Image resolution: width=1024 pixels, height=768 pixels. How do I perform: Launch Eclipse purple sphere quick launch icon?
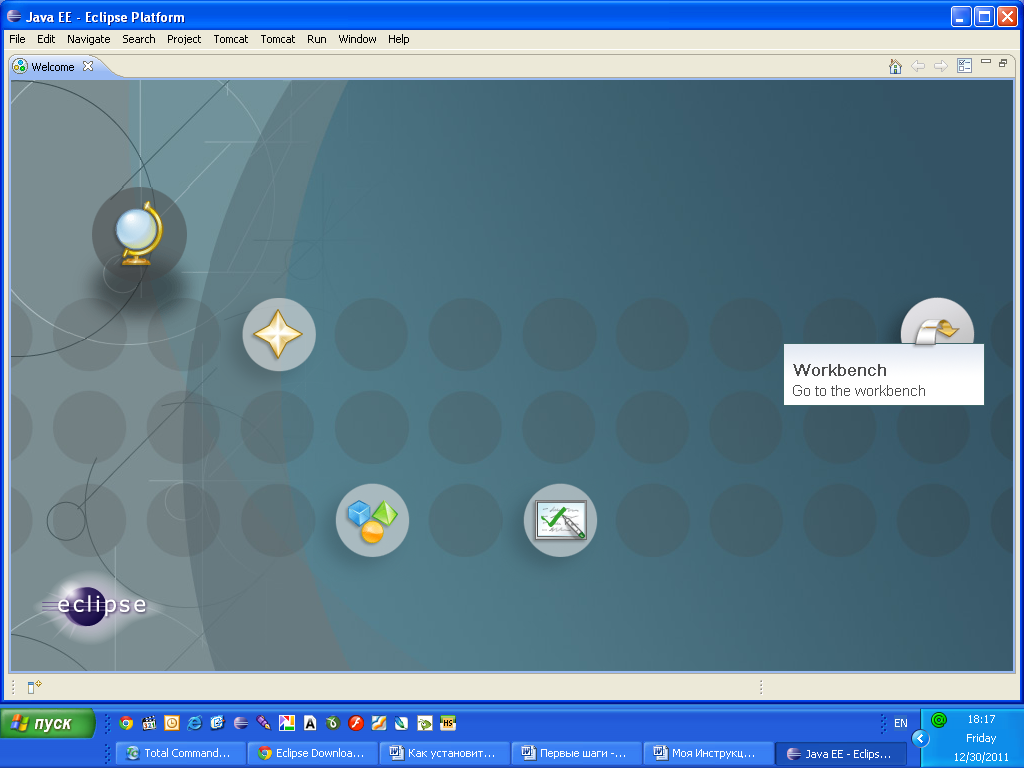pyautogui.click(x=241, y=723)
